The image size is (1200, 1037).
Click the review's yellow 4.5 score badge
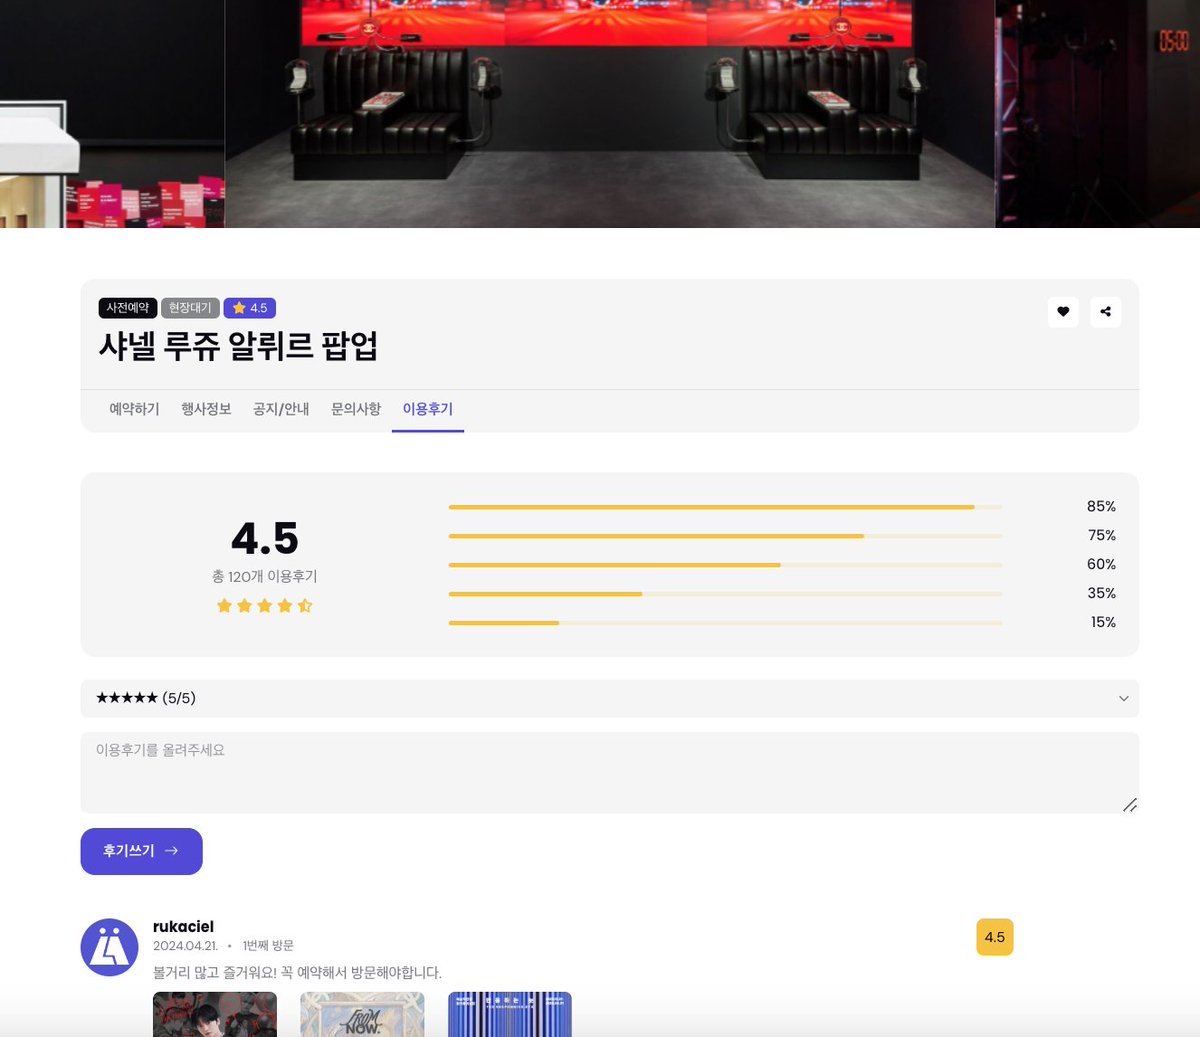click(995, 937)
